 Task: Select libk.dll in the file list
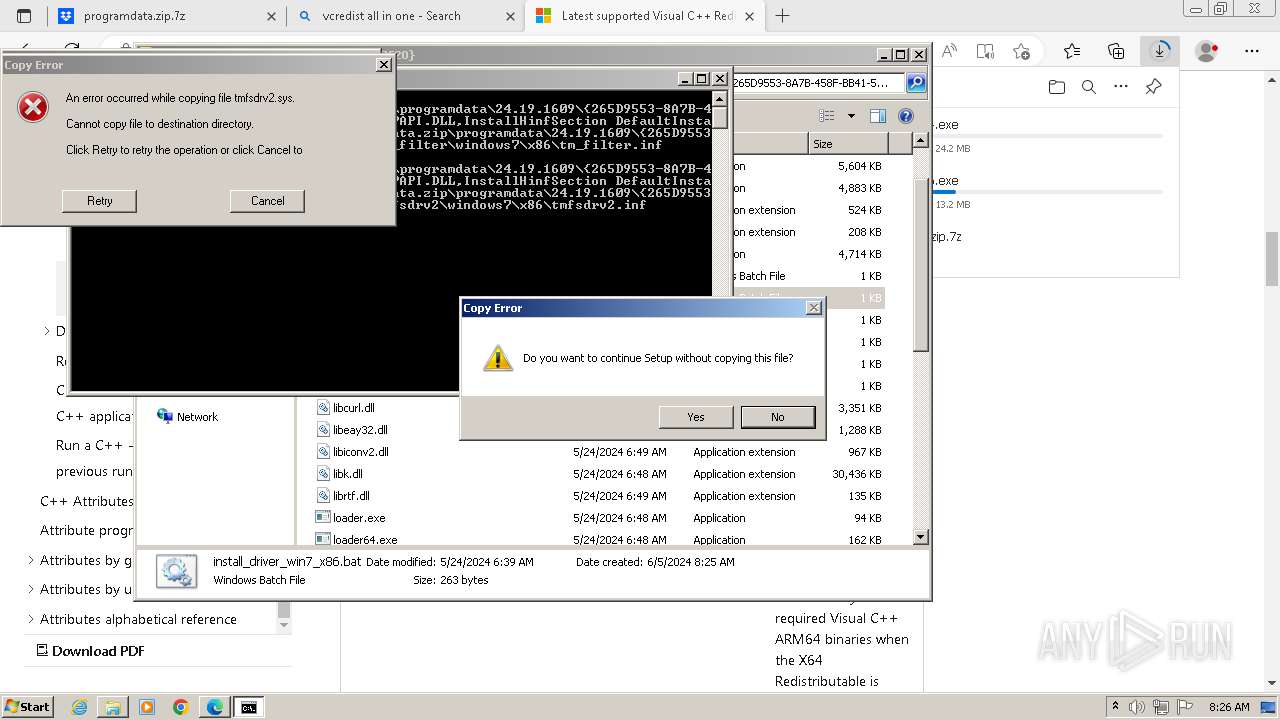pyautogui.click(x=347, y=474)
